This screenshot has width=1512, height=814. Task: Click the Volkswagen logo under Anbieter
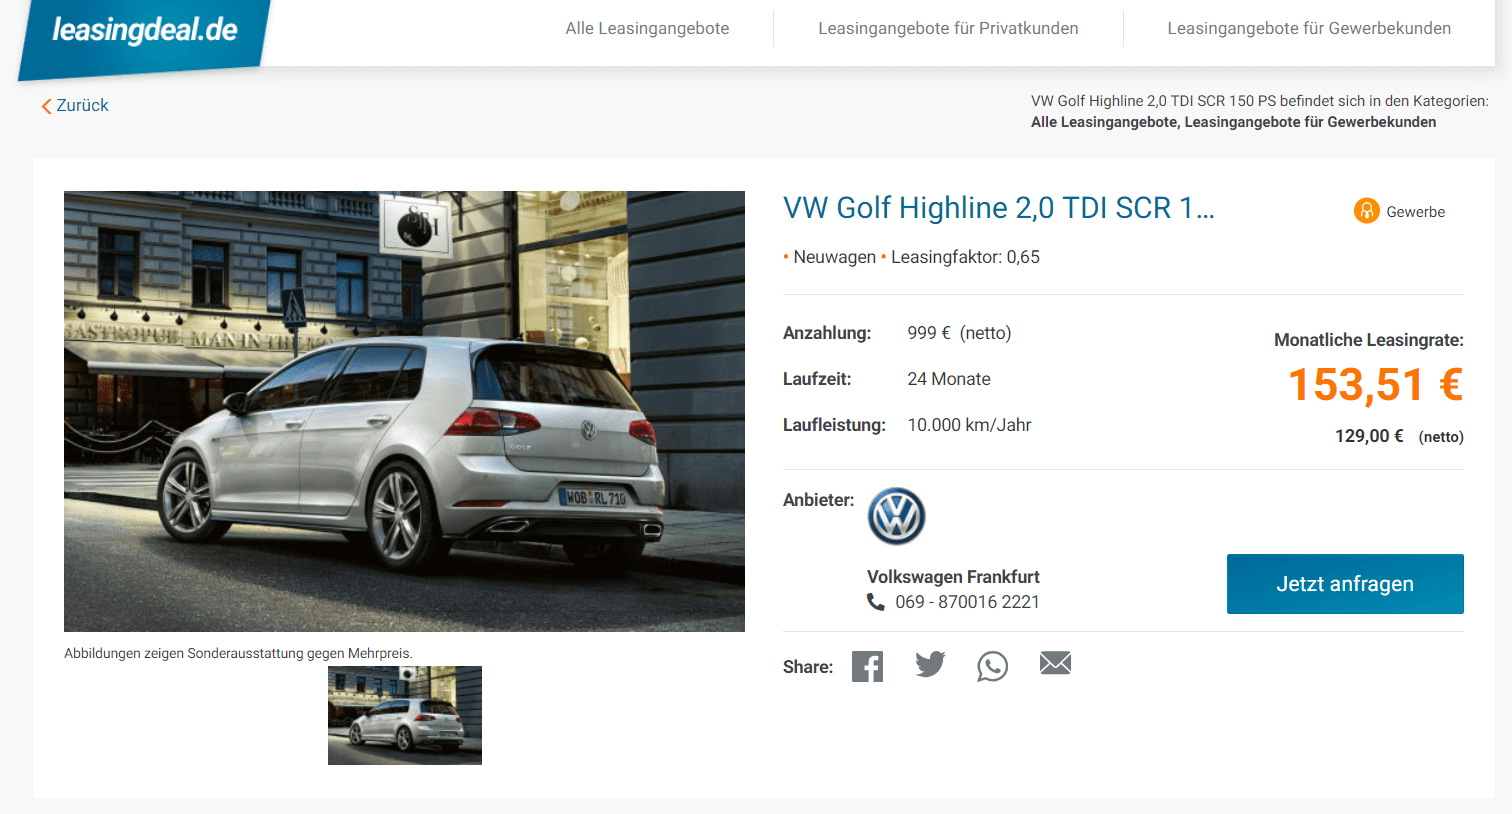tap(896, 516)
